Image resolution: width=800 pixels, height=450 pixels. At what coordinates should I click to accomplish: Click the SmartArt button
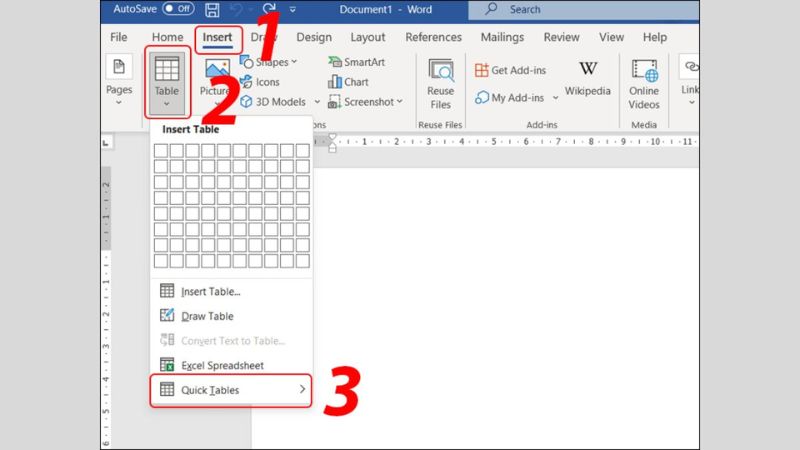[x=357, y=62]
